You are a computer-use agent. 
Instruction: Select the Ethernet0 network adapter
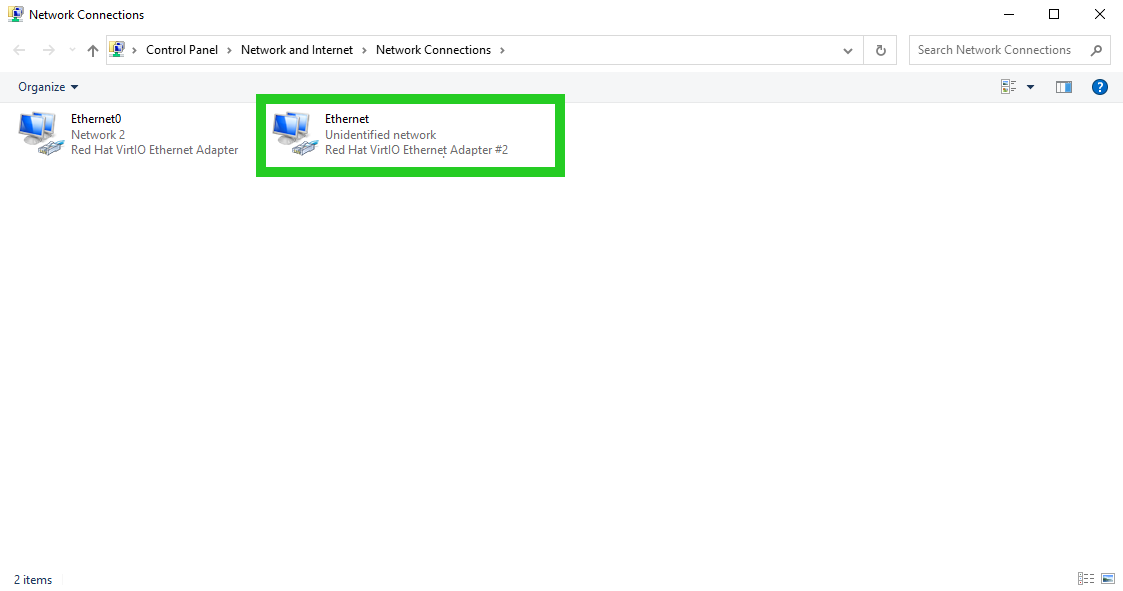tap(130, 134)
